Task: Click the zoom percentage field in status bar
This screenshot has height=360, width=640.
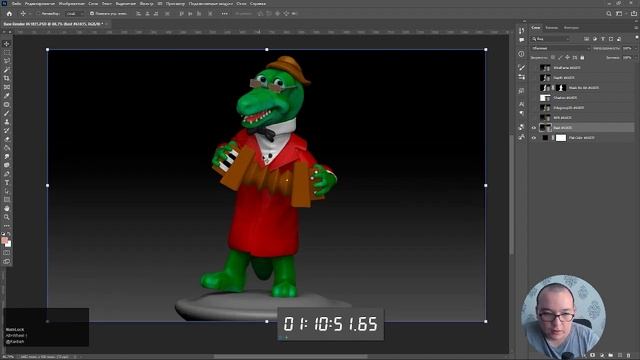Action: coord(8,357)
